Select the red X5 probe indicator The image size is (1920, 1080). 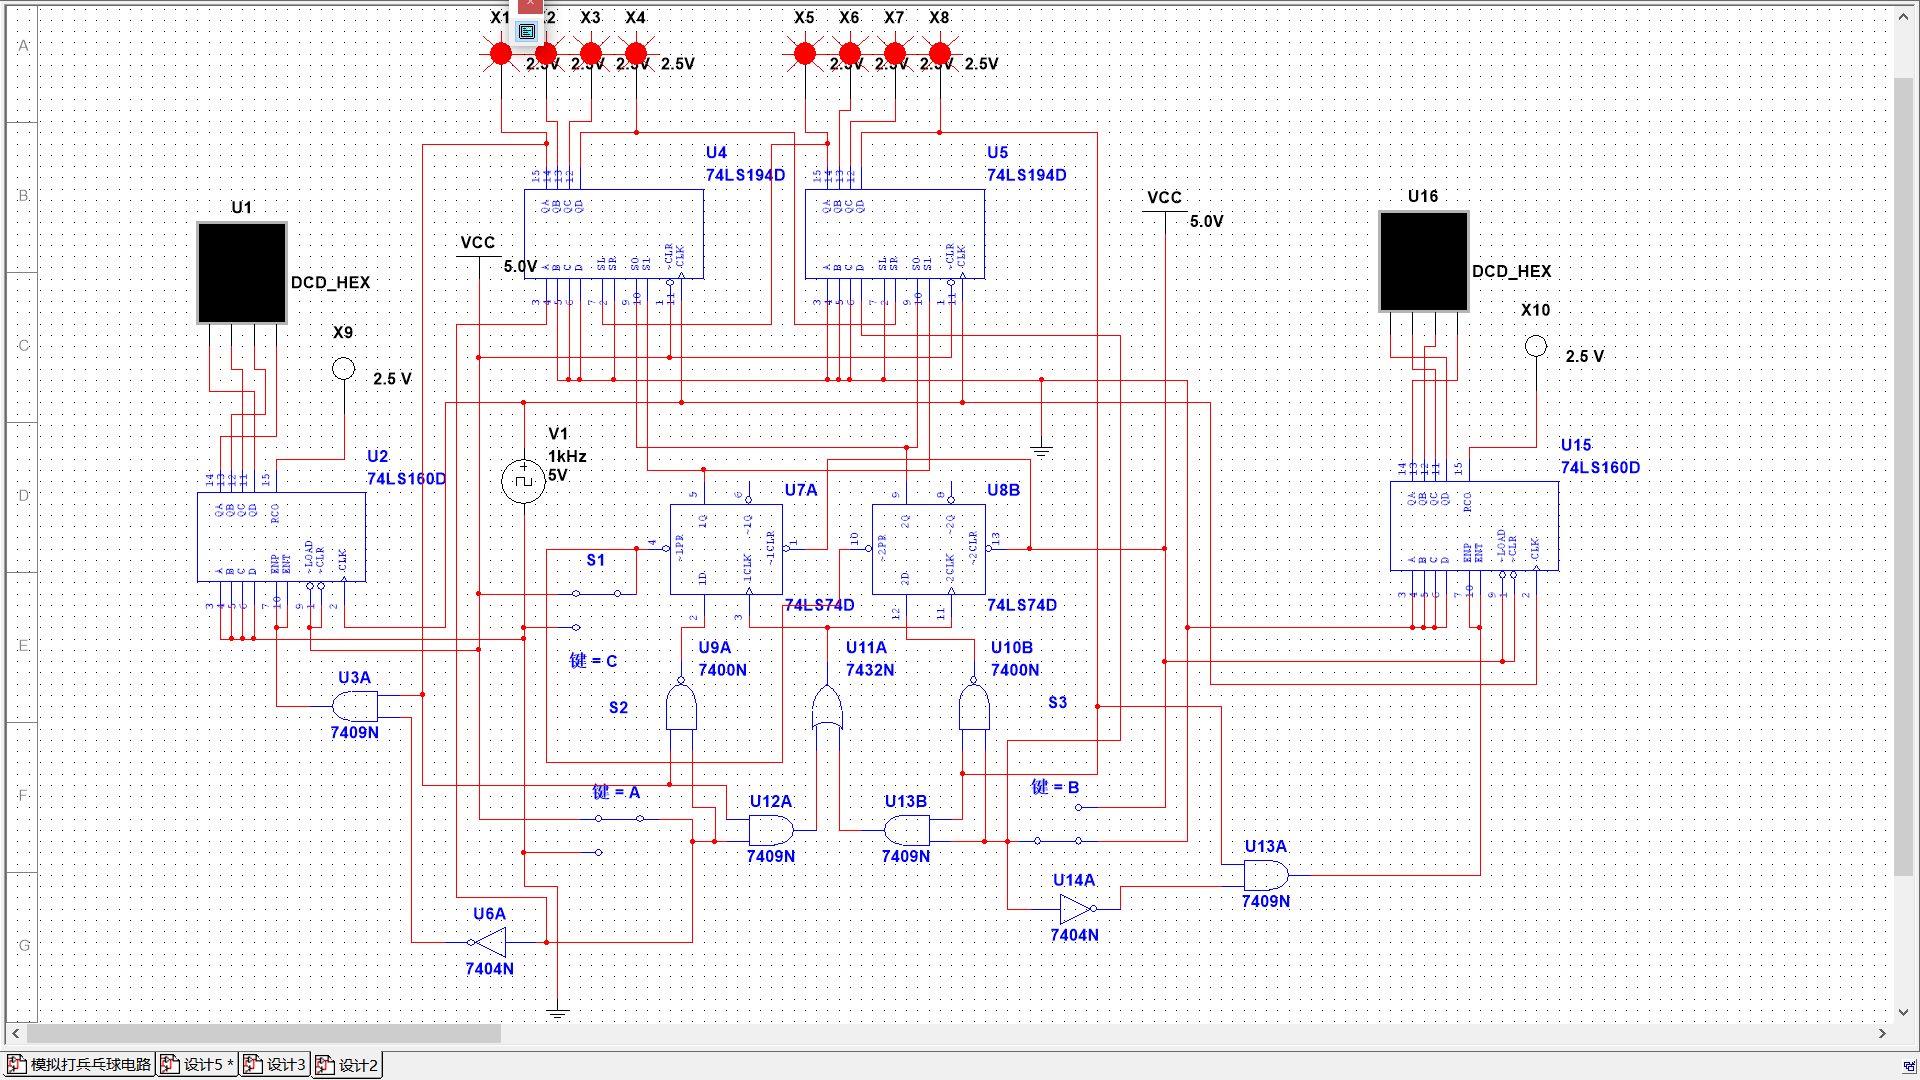coord(804,54)
